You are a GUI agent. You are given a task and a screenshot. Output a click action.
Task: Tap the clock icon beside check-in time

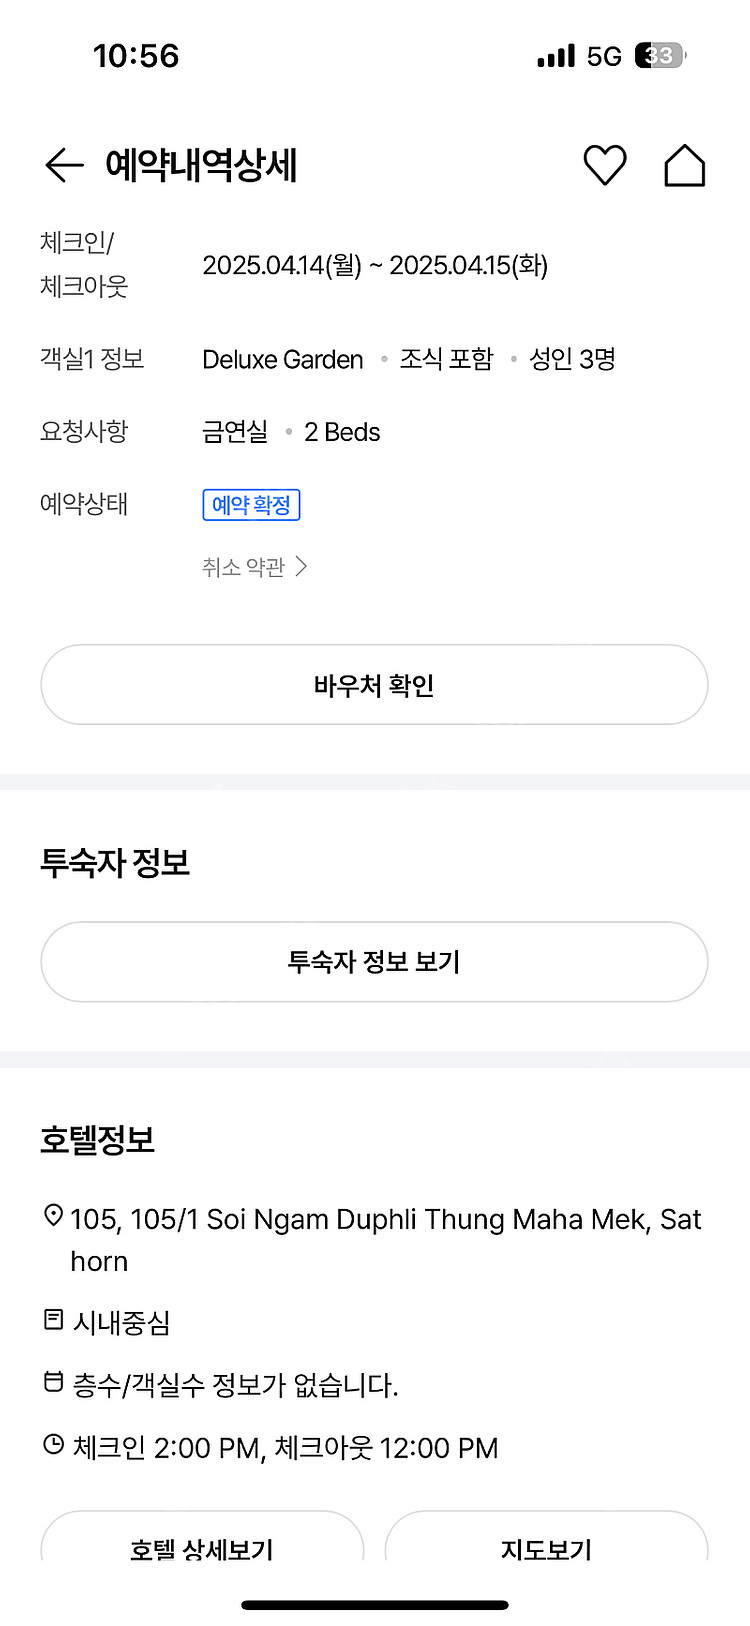coord(54,1445)
